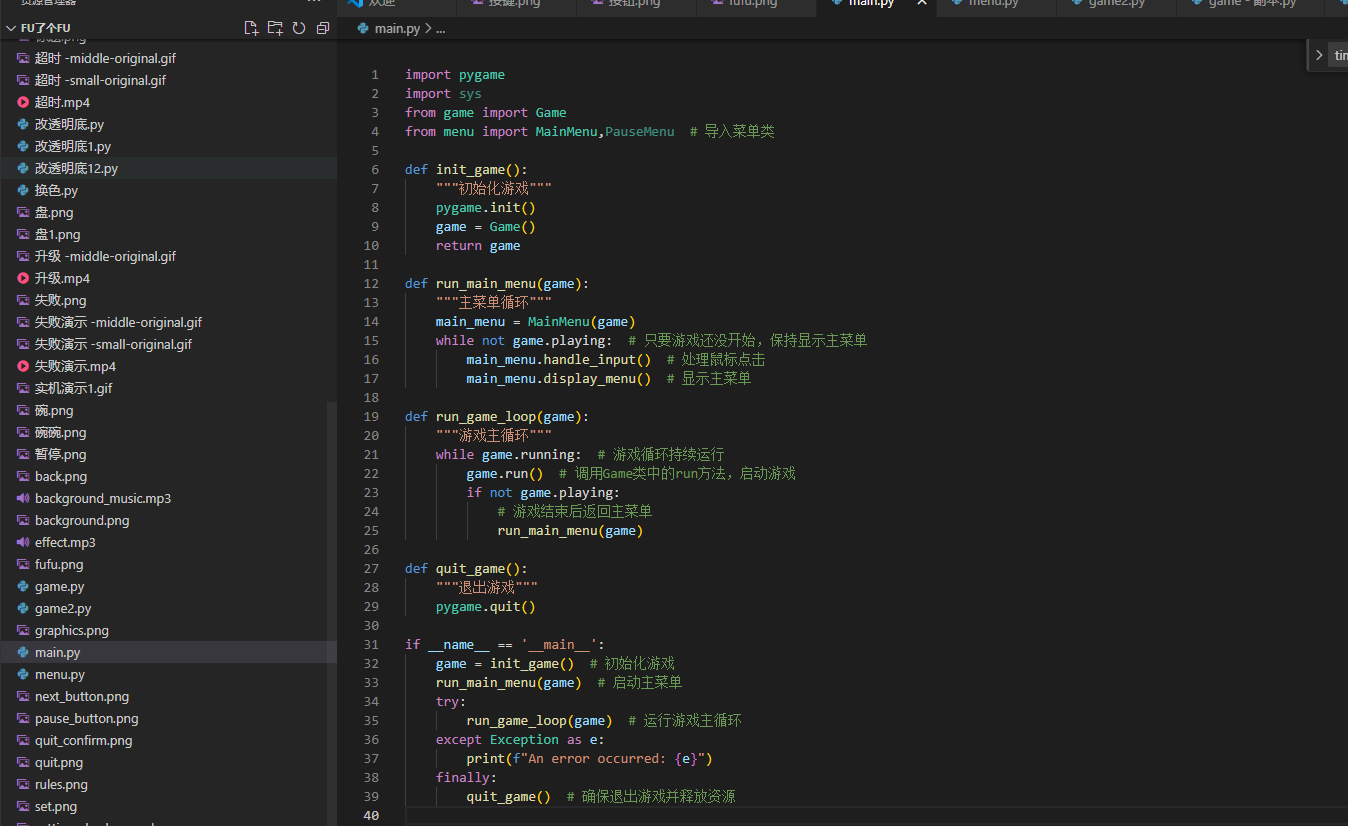Click line number 31 in the gutter

point(372,645)
